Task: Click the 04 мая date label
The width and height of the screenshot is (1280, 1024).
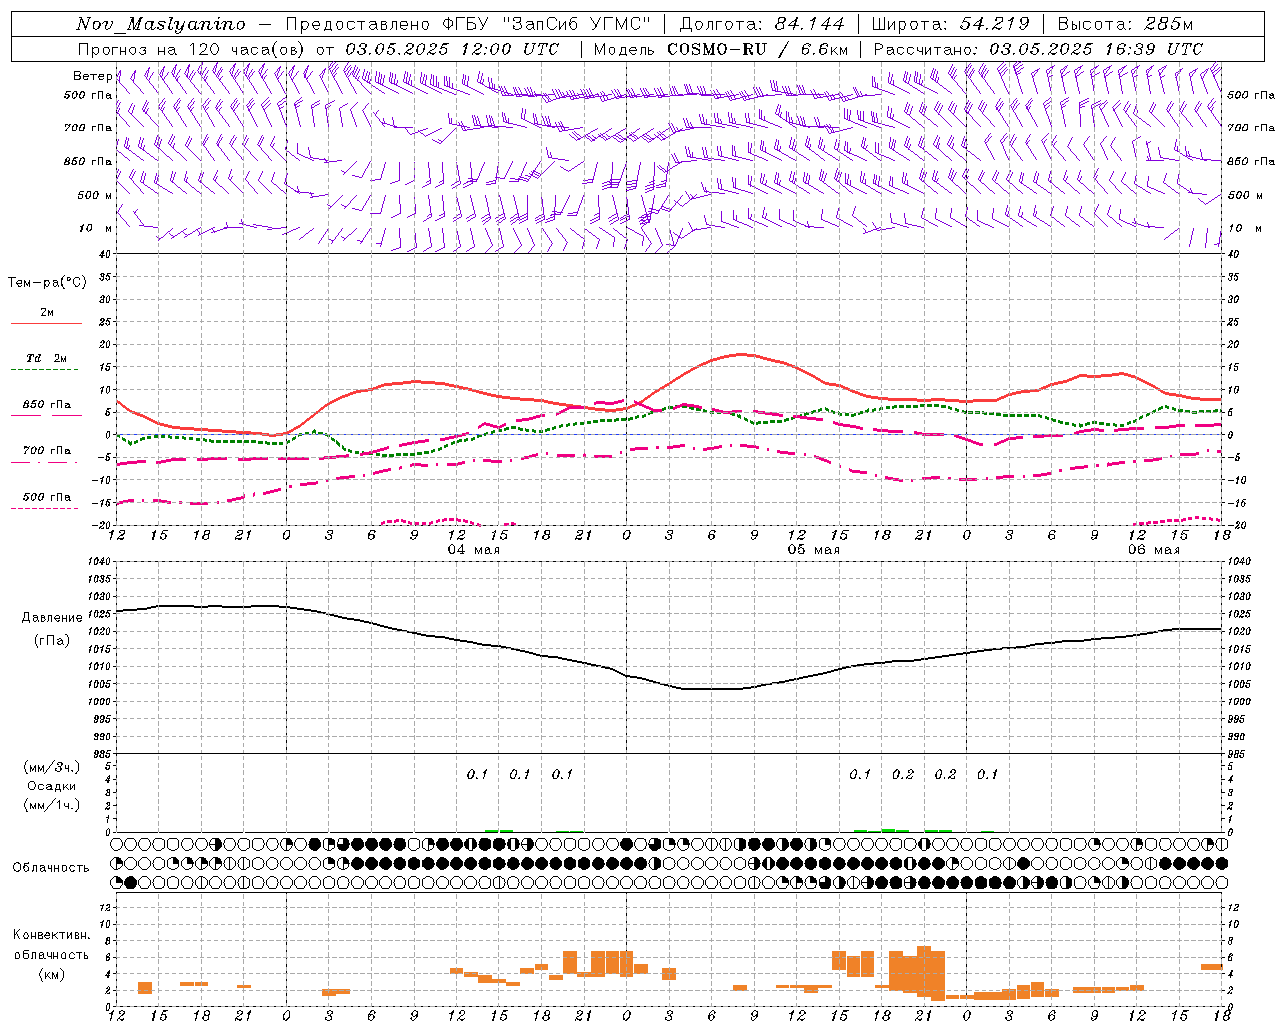Action: (473, 550)
